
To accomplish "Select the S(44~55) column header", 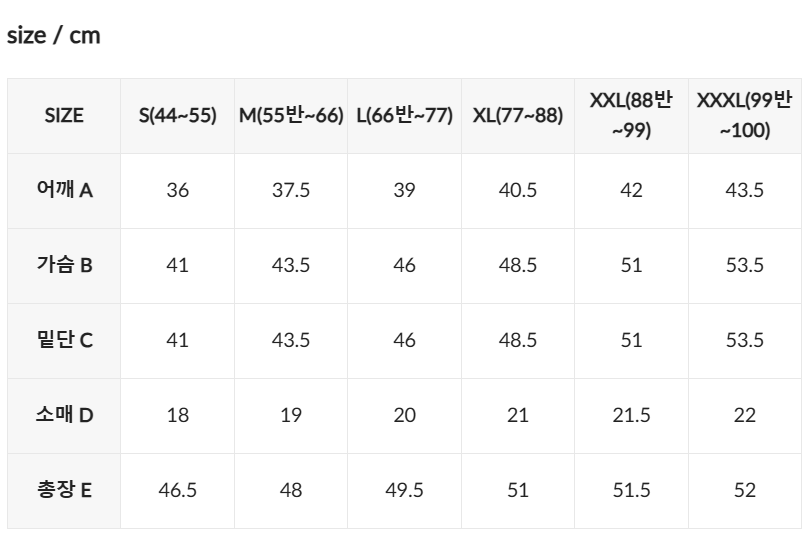I will click(178, 116).
